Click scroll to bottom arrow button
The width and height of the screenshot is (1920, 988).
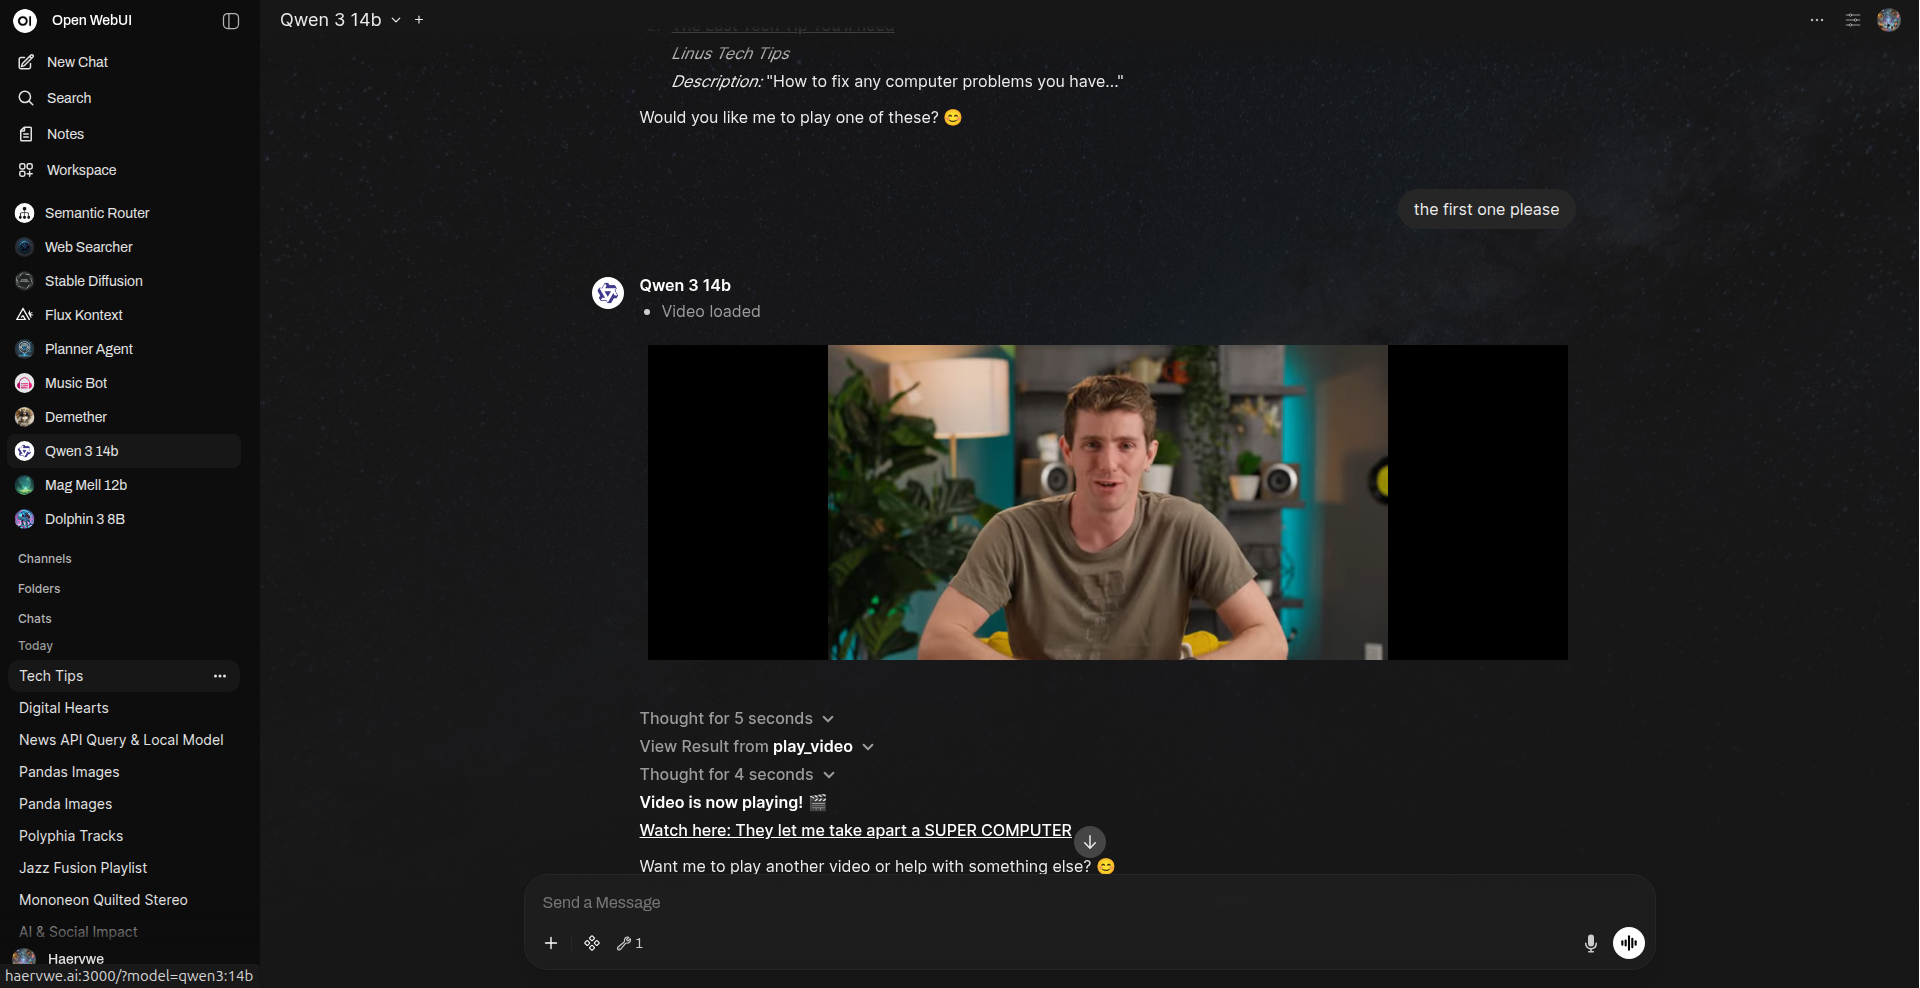click(x=1089, y=842)
